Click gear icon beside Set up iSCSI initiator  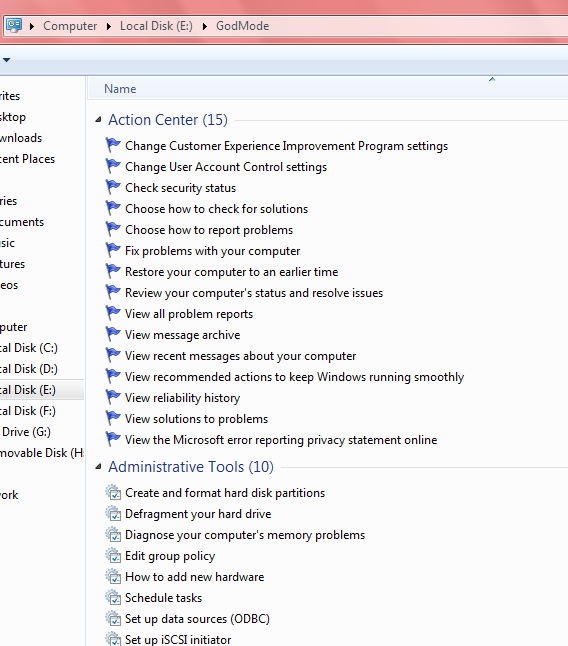pyautogui.click(x=113, y=639)
